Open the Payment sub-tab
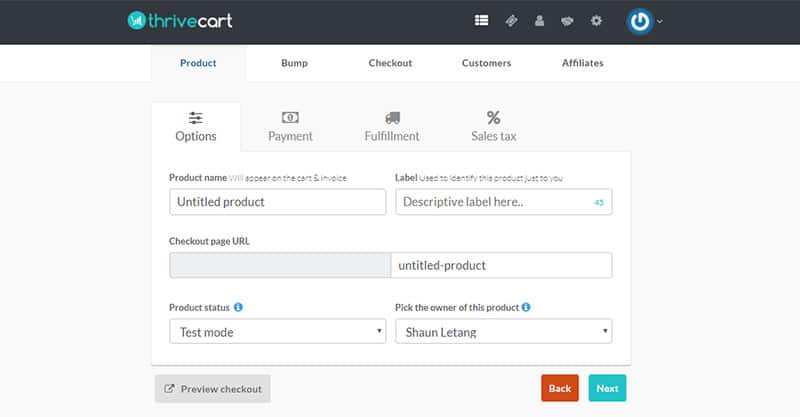Viewport: 800px width, 417px height. coord(290,127)
